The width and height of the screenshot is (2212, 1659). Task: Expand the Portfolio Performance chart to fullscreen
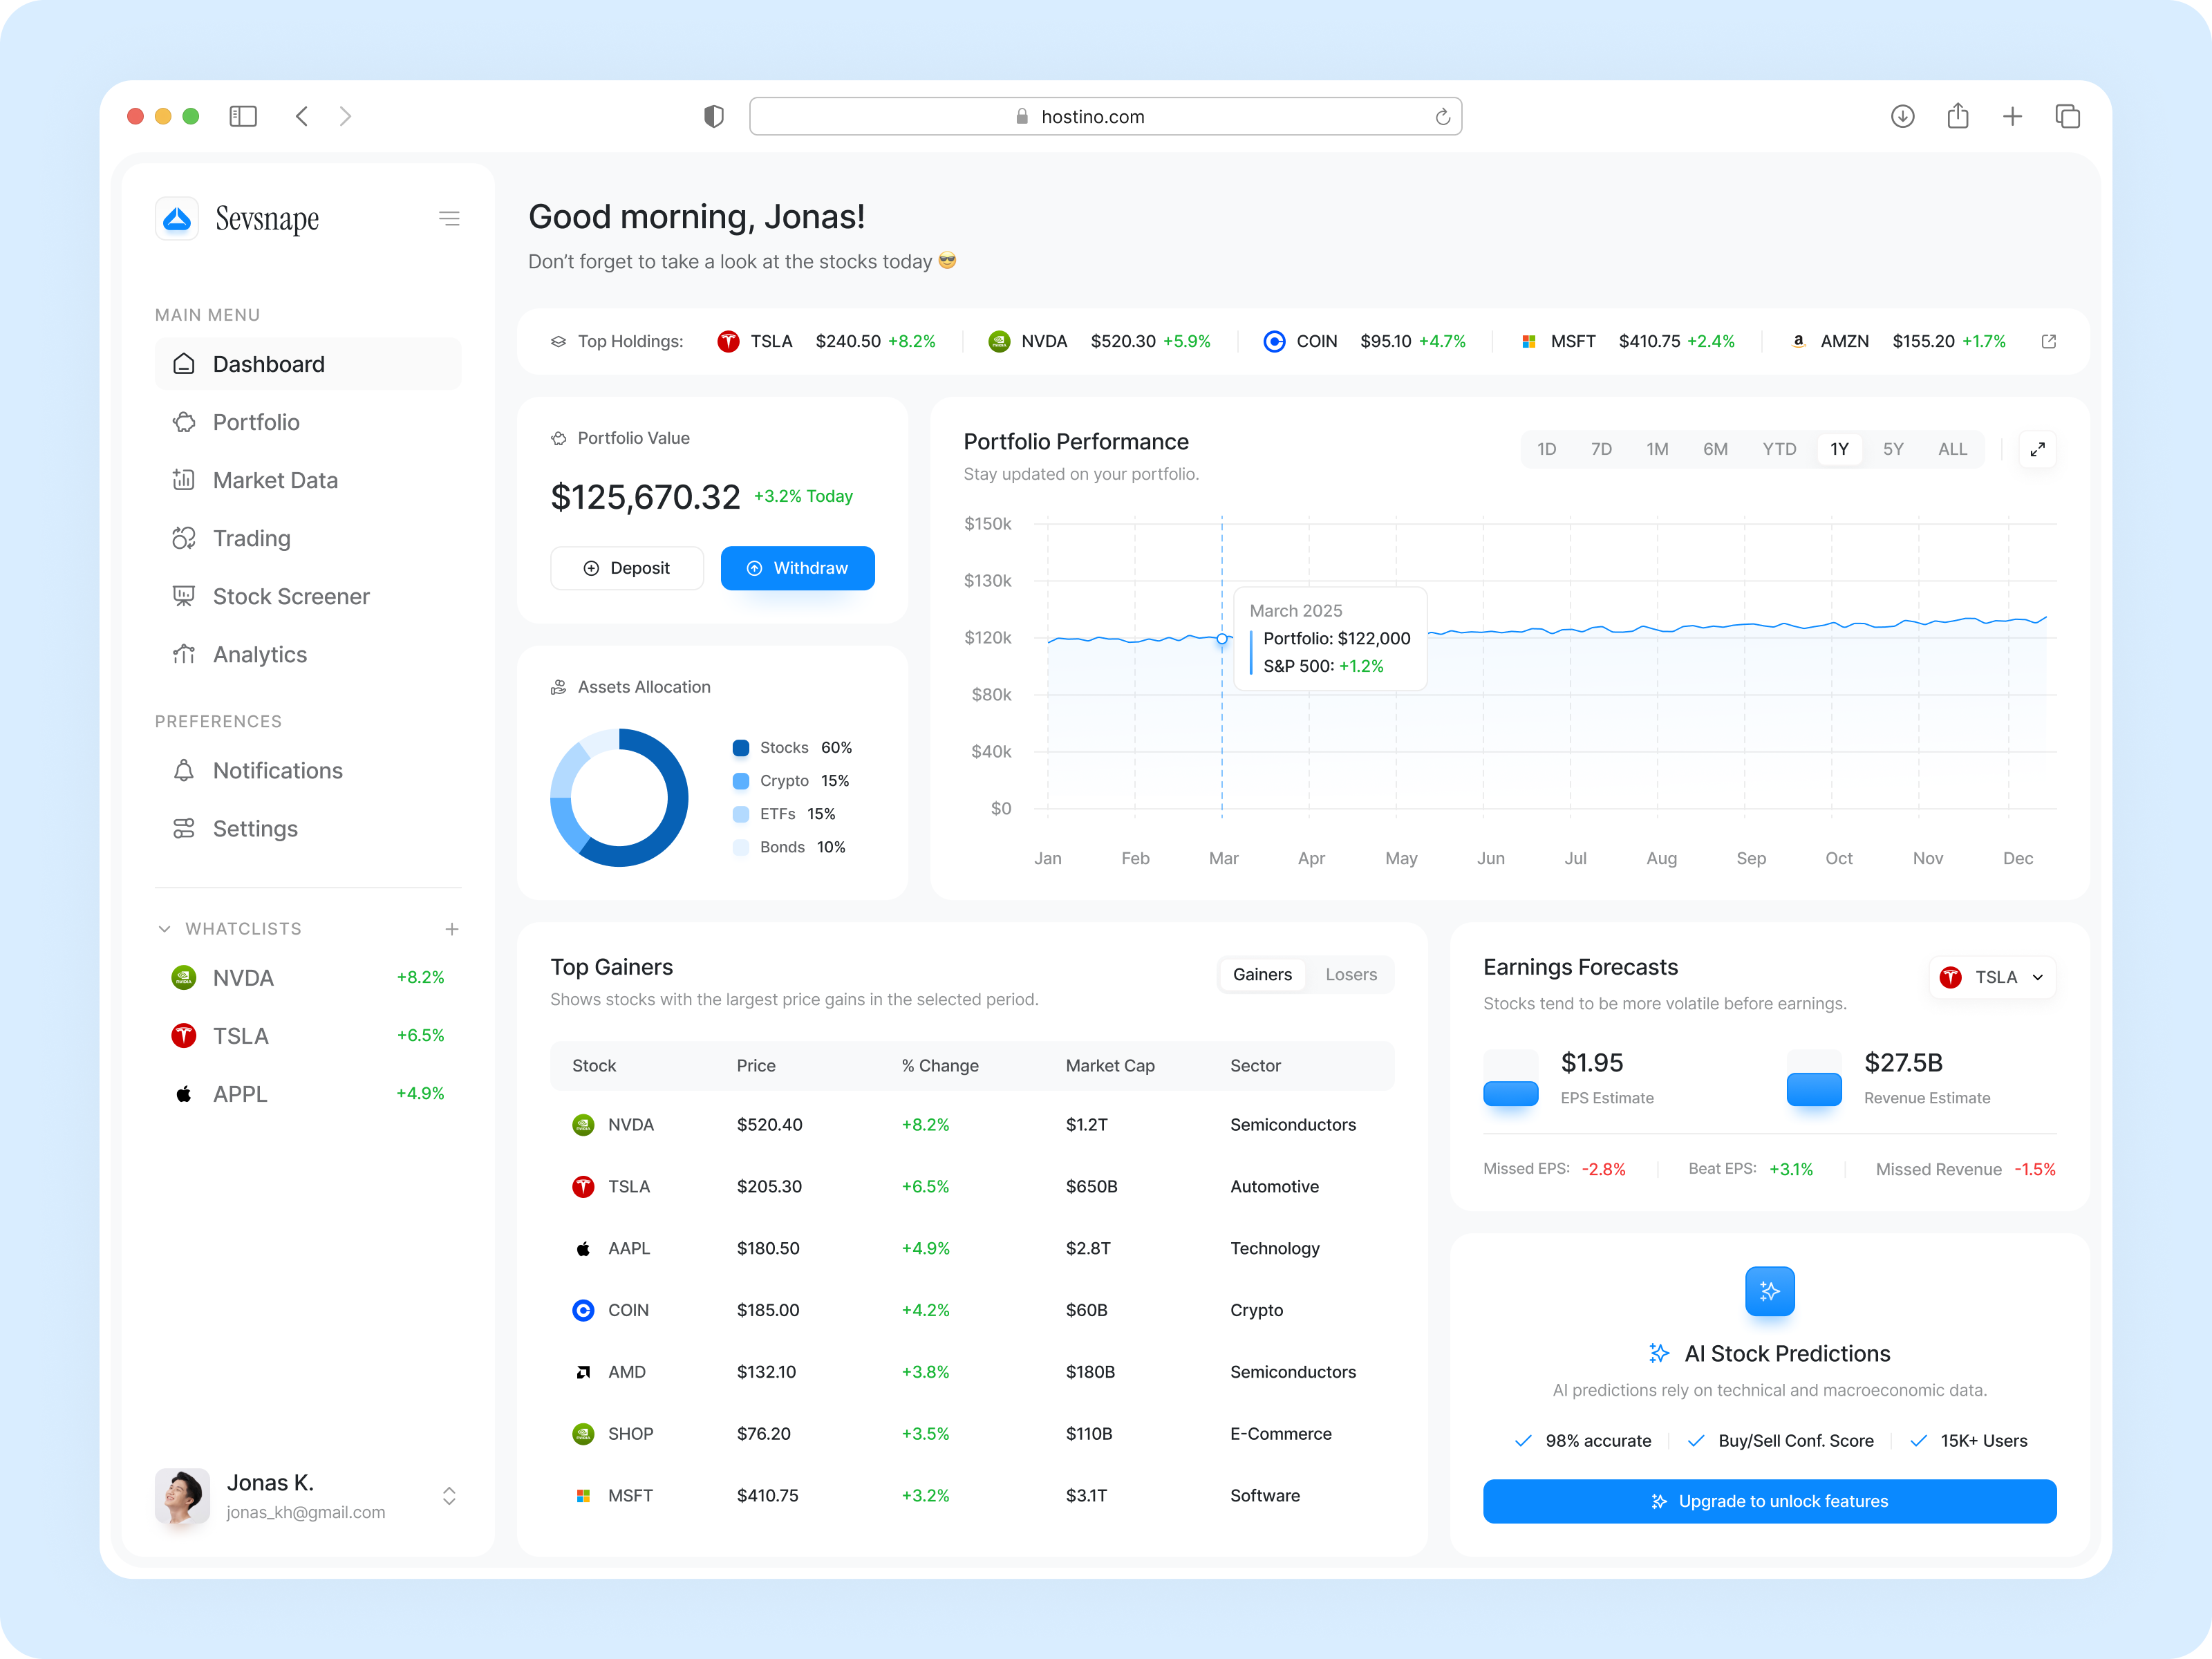(x=2038, y=449)
